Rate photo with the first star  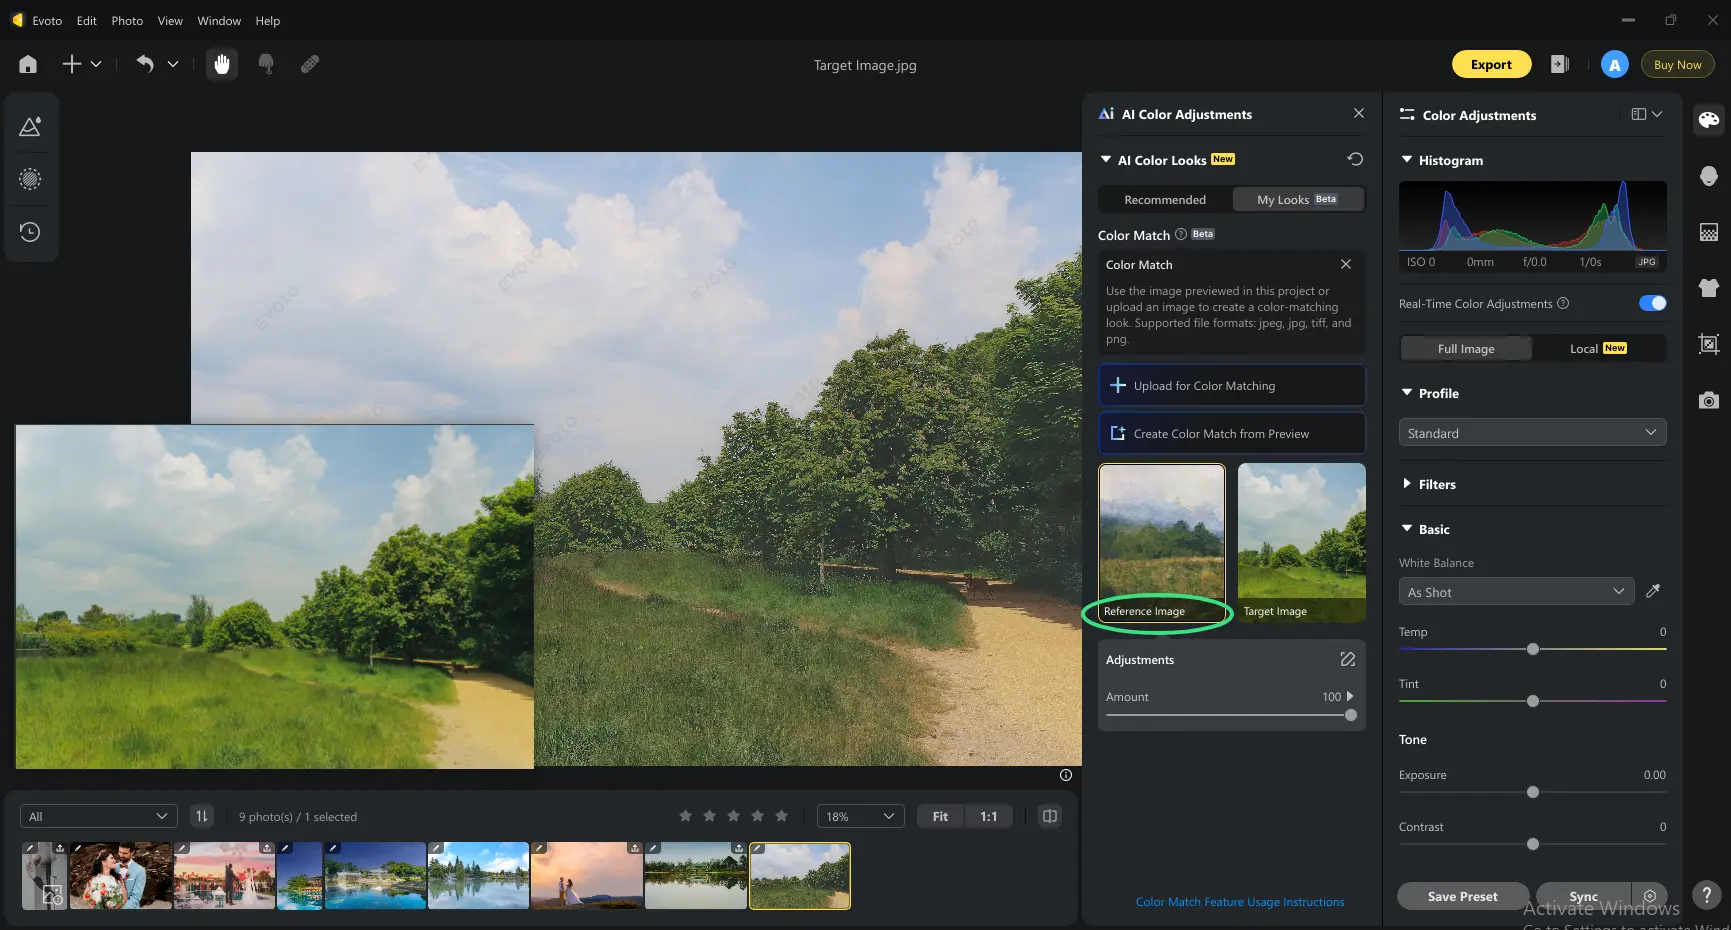click(x=685, y=816)
